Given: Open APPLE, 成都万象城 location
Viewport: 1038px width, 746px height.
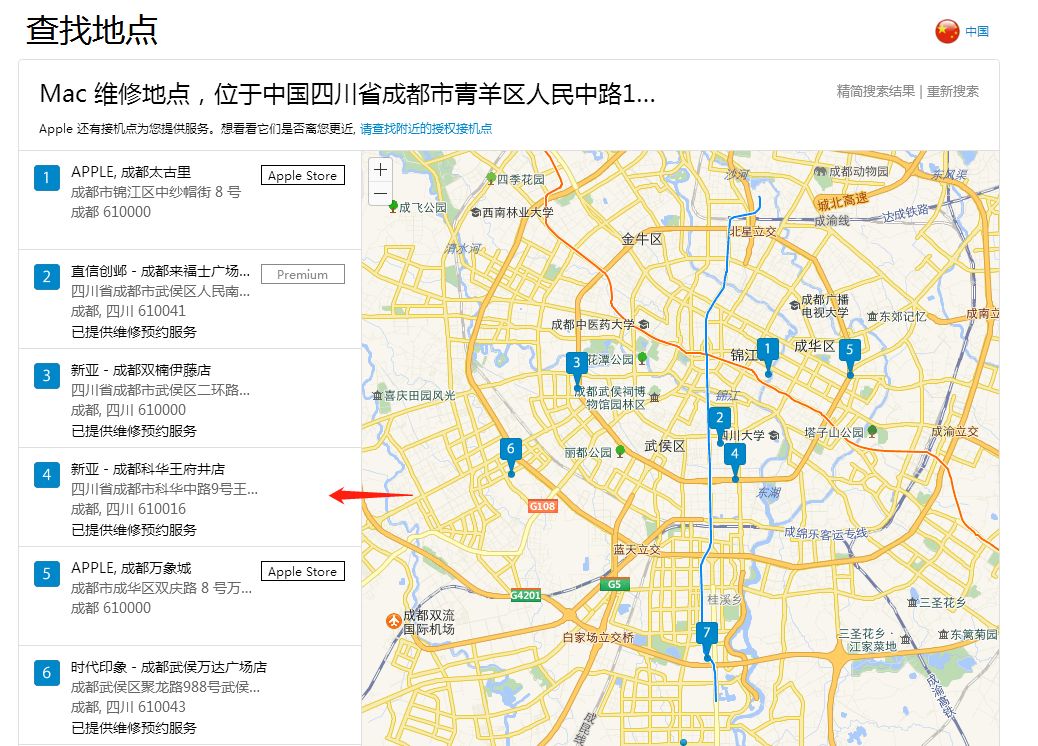Looking at the screenshot, I should pyautogui.click(x=131, y=568).
